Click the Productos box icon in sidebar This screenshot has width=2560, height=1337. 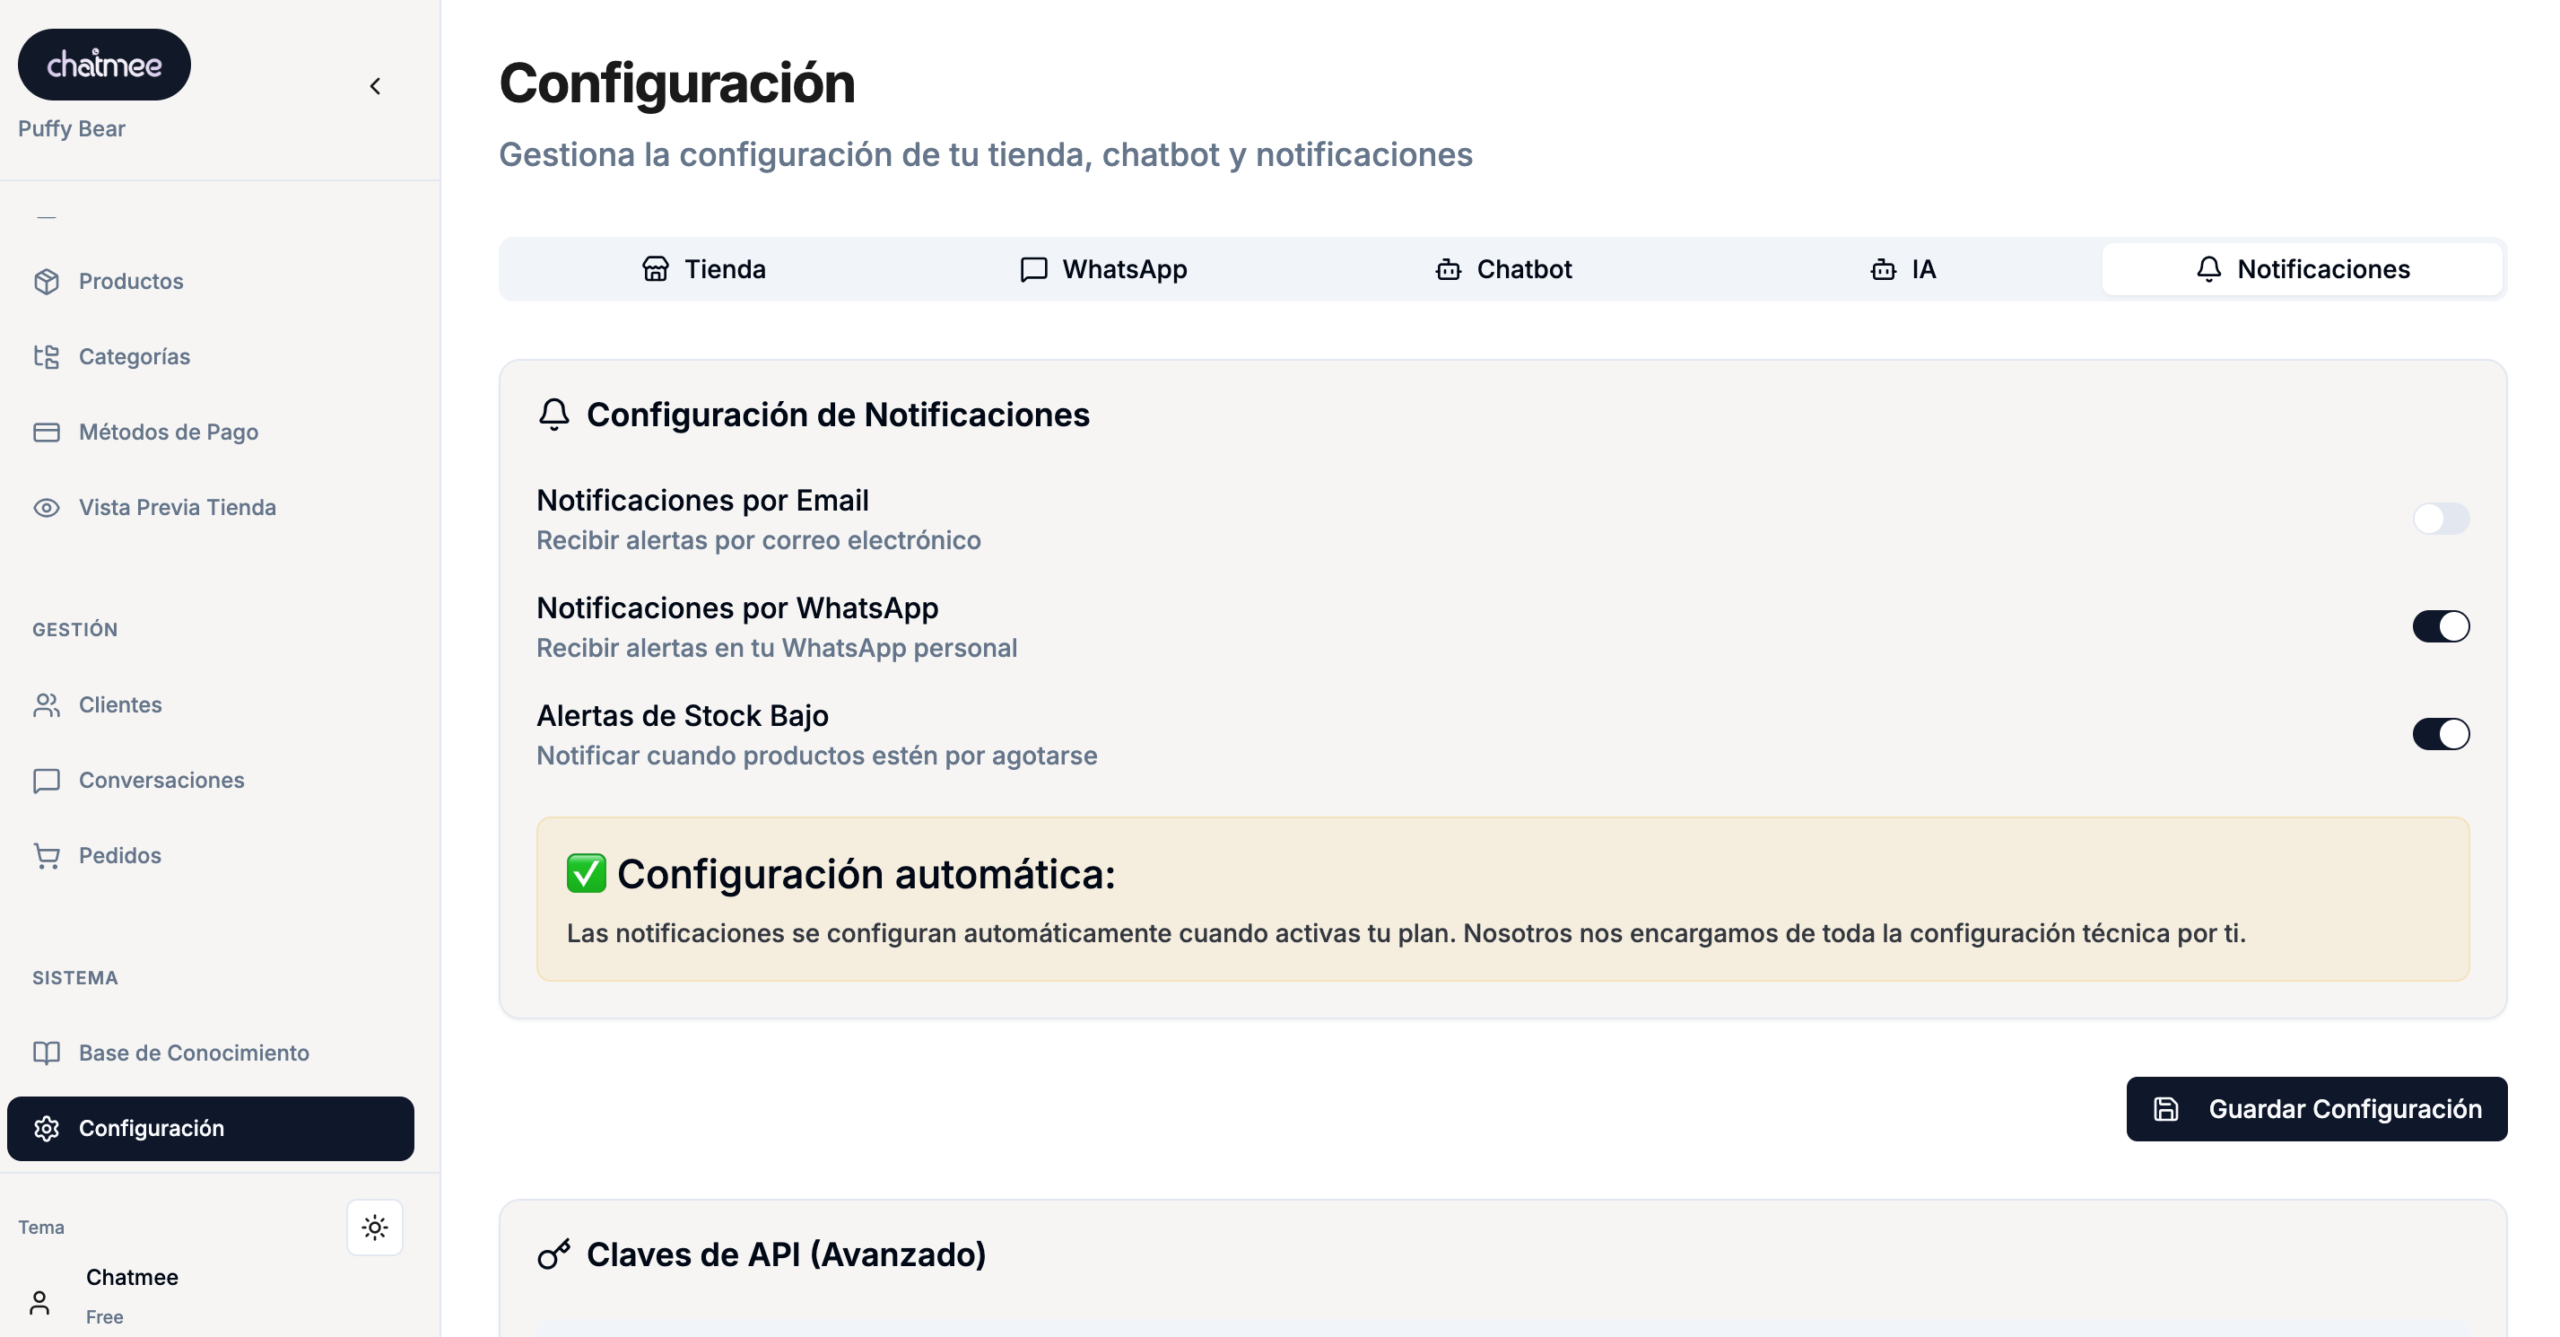coord(46,281)
